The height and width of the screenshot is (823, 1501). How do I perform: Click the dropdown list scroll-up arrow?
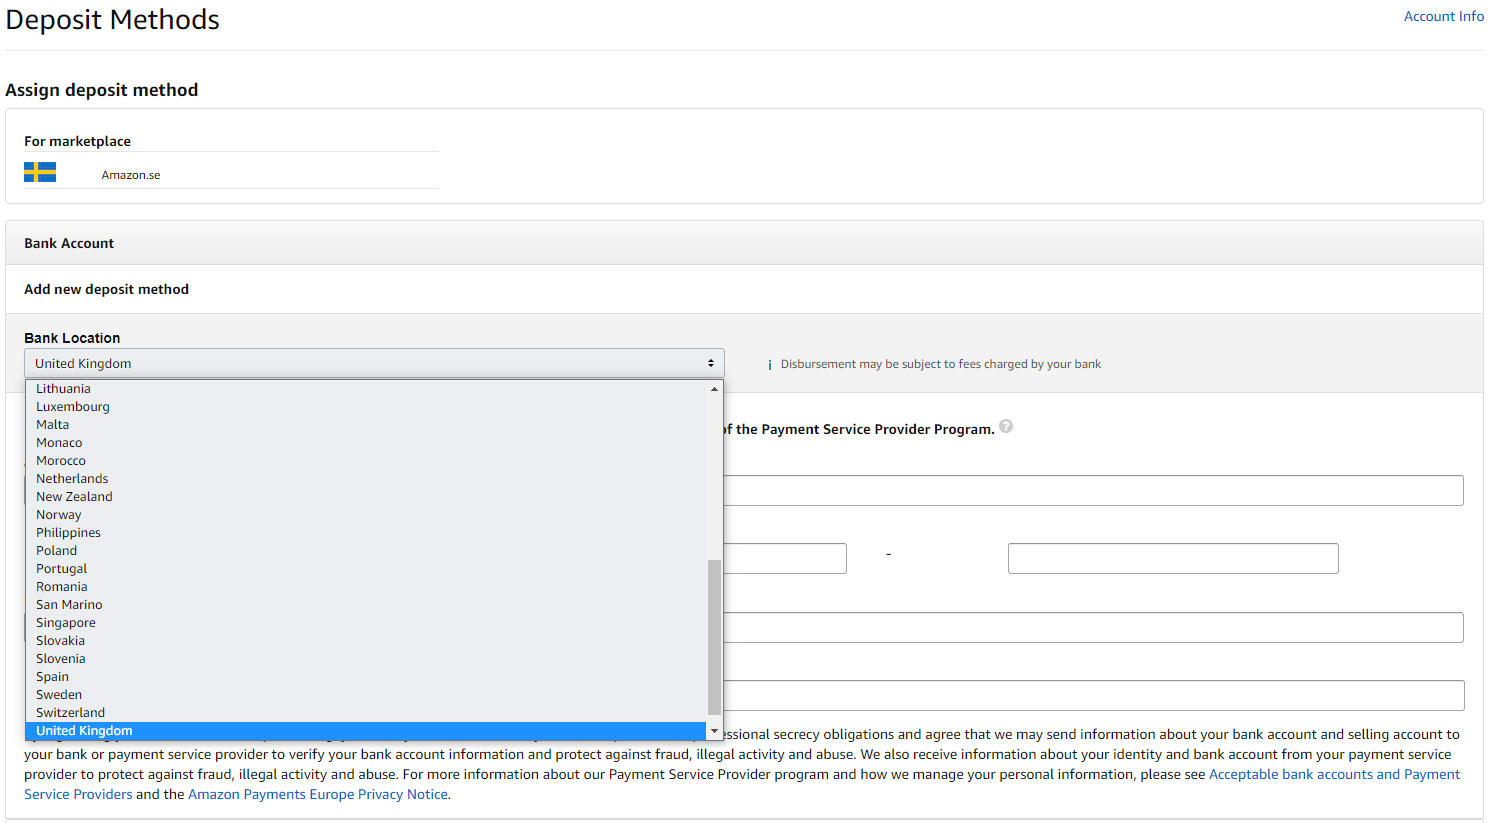click(714, 389)
